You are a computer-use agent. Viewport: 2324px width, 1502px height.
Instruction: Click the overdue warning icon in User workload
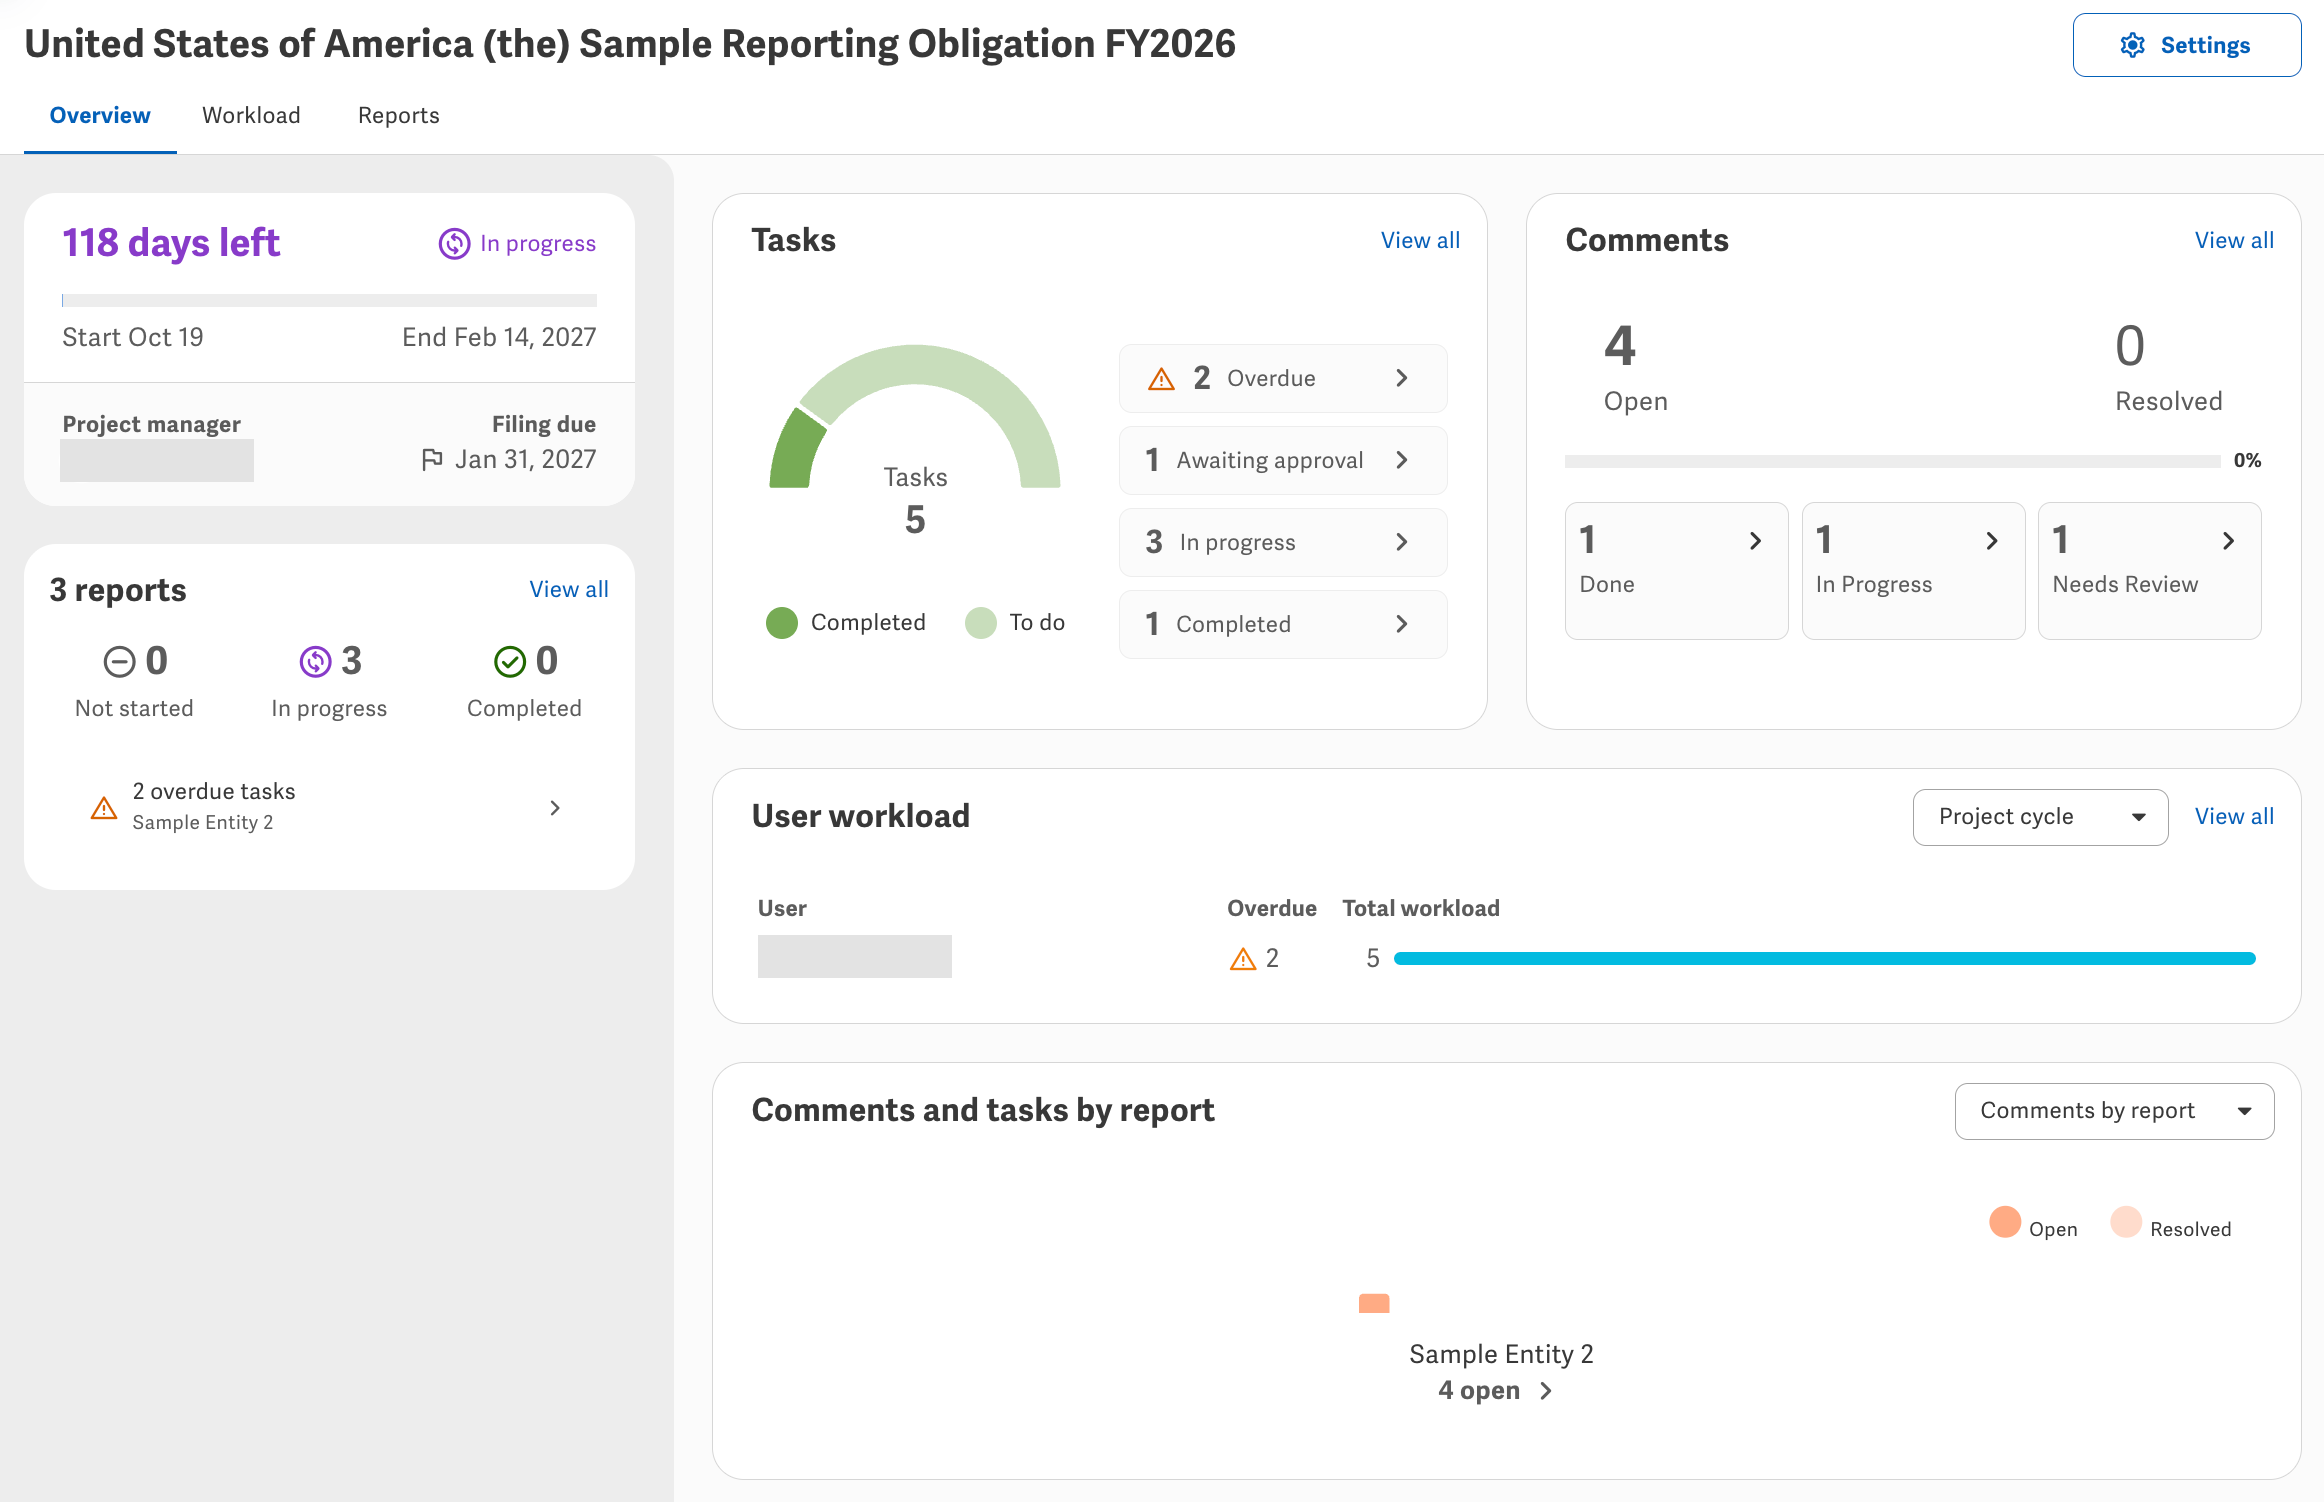[x=1242, y=959]
